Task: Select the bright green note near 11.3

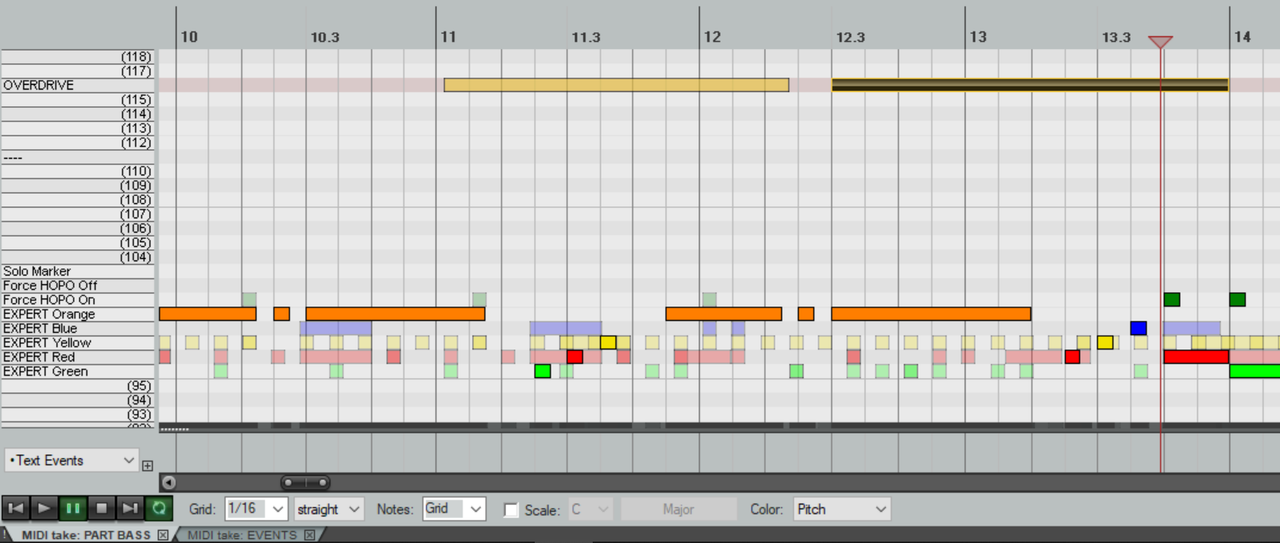Action: pyautogui.click(x=543, y=371)
